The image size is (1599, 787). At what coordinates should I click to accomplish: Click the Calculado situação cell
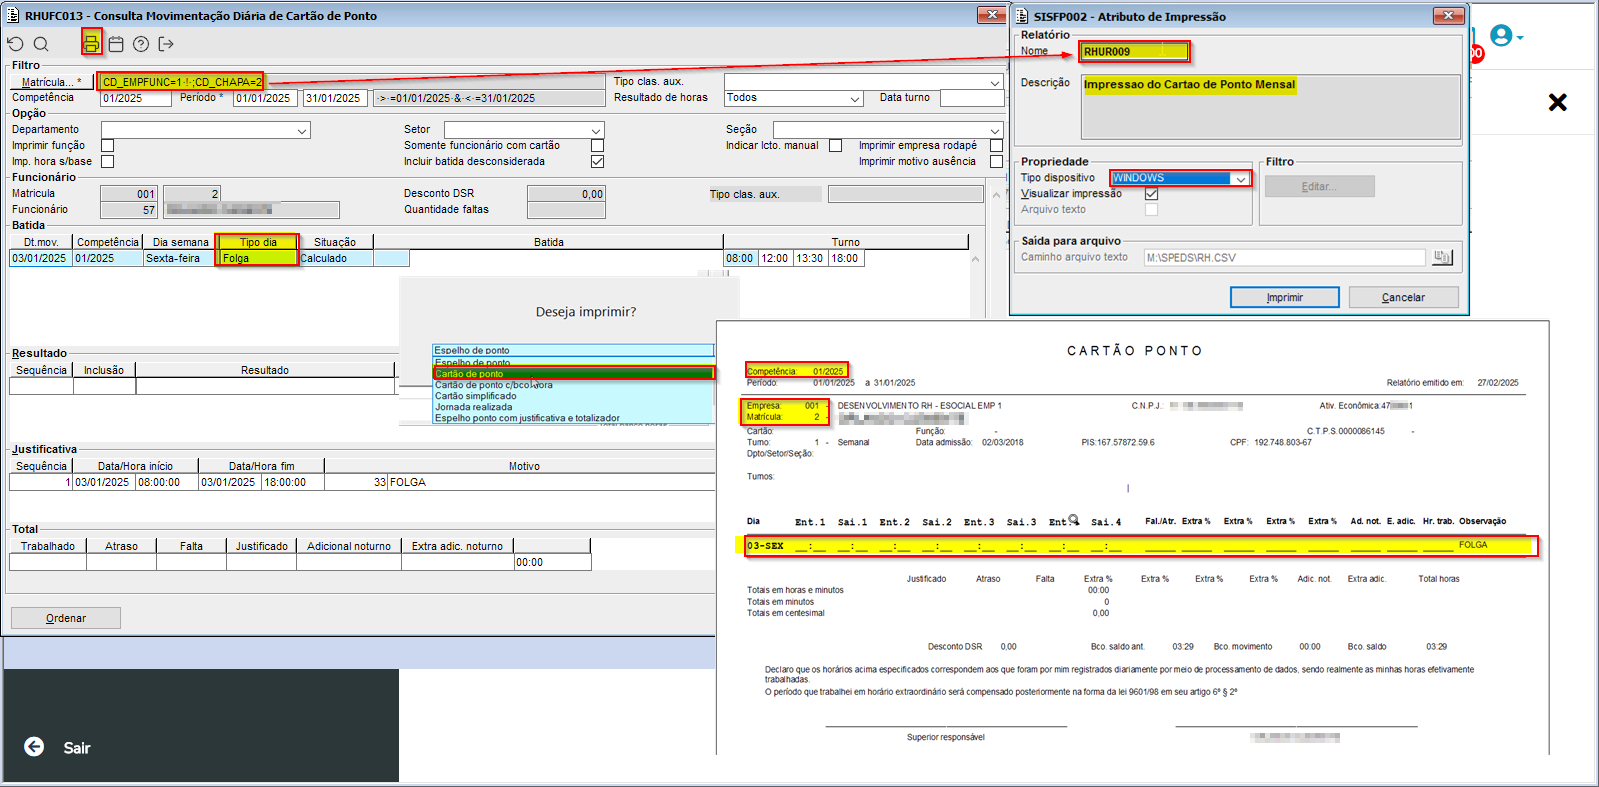[336, 258]
